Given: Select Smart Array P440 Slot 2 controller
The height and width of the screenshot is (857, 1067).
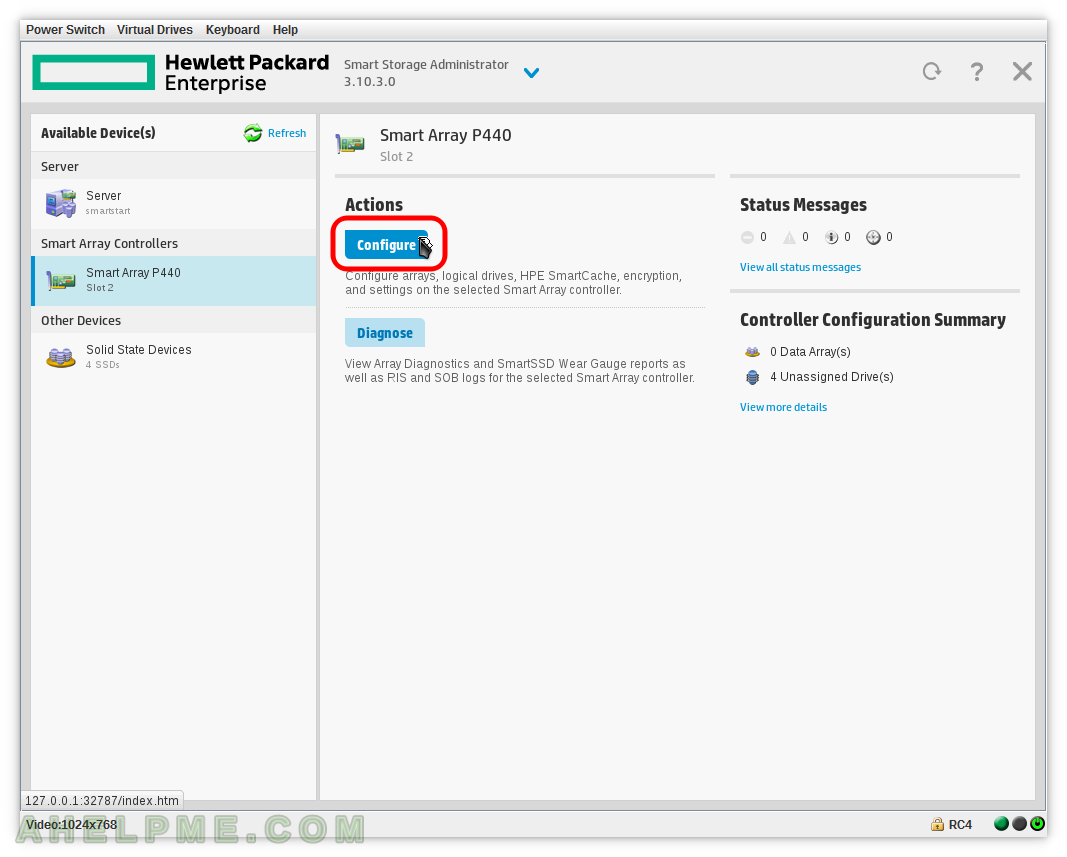Looking at the screenshot, I should pyautogui.click(x=174, y=280).
